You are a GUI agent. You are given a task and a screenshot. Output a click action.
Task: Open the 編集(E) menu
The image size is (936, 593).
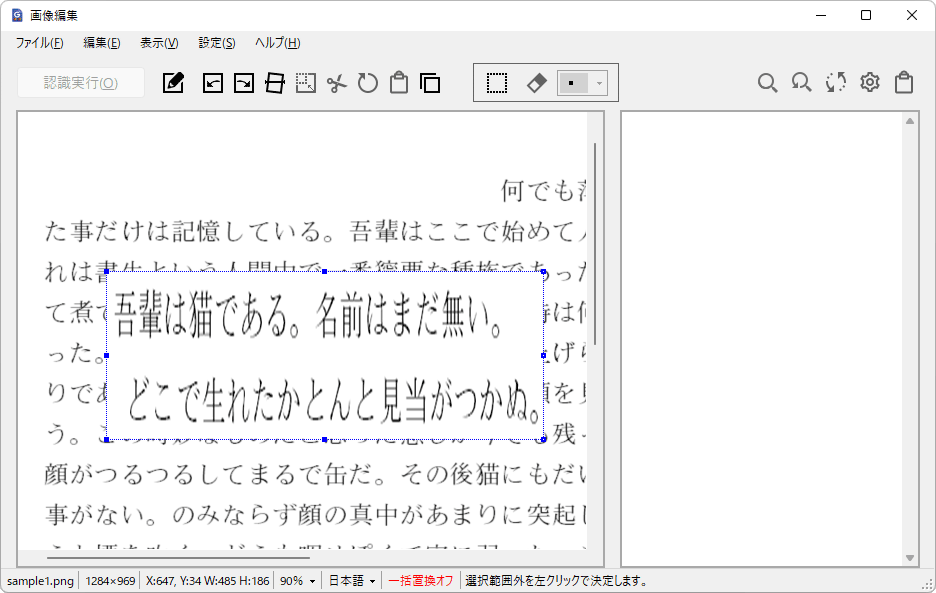pyautogui.click(x=101, y=42)
